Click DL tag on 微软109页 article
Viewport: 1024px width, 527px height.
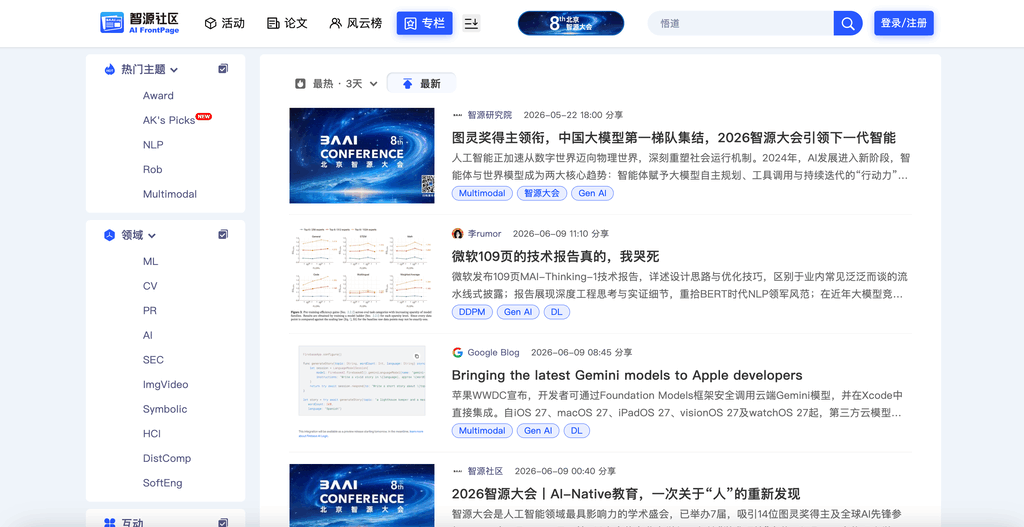(557, 312)
